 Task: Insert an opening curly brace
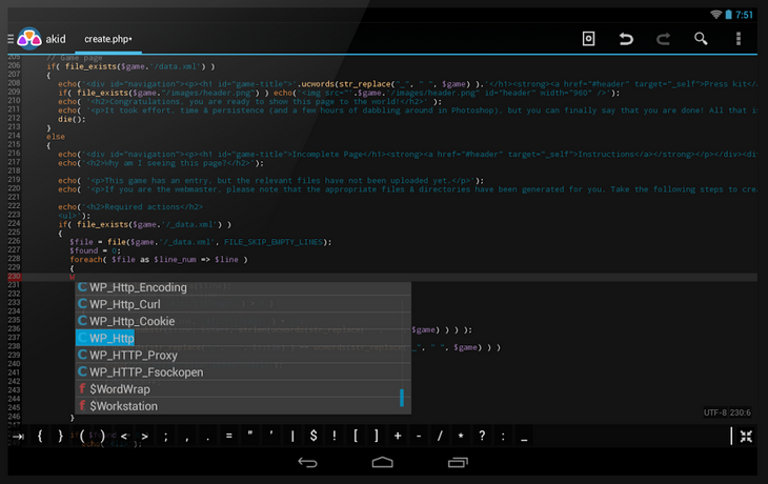[x=40, y=436]
